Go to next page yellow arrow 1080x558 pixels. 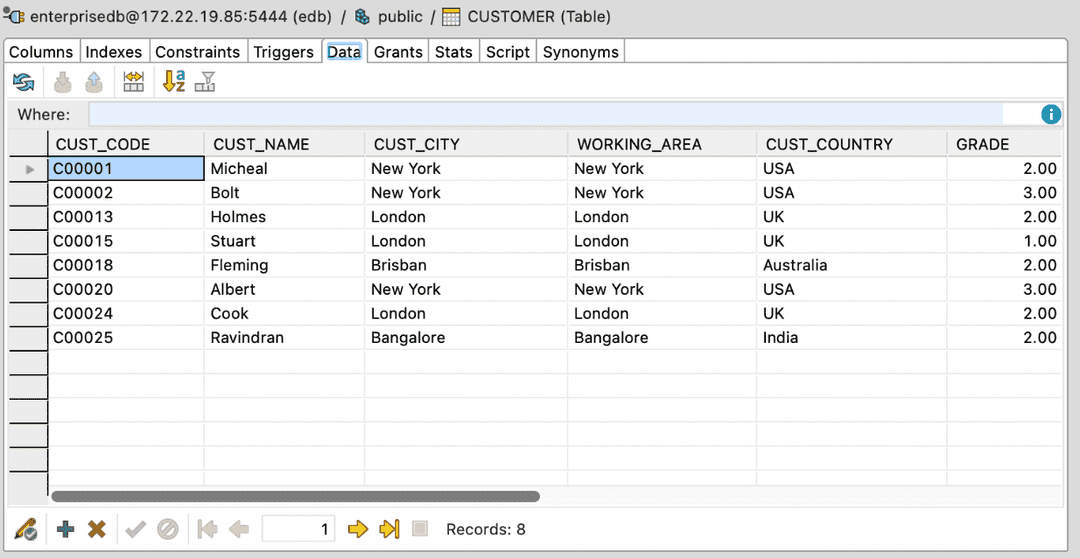pos(358,529)
